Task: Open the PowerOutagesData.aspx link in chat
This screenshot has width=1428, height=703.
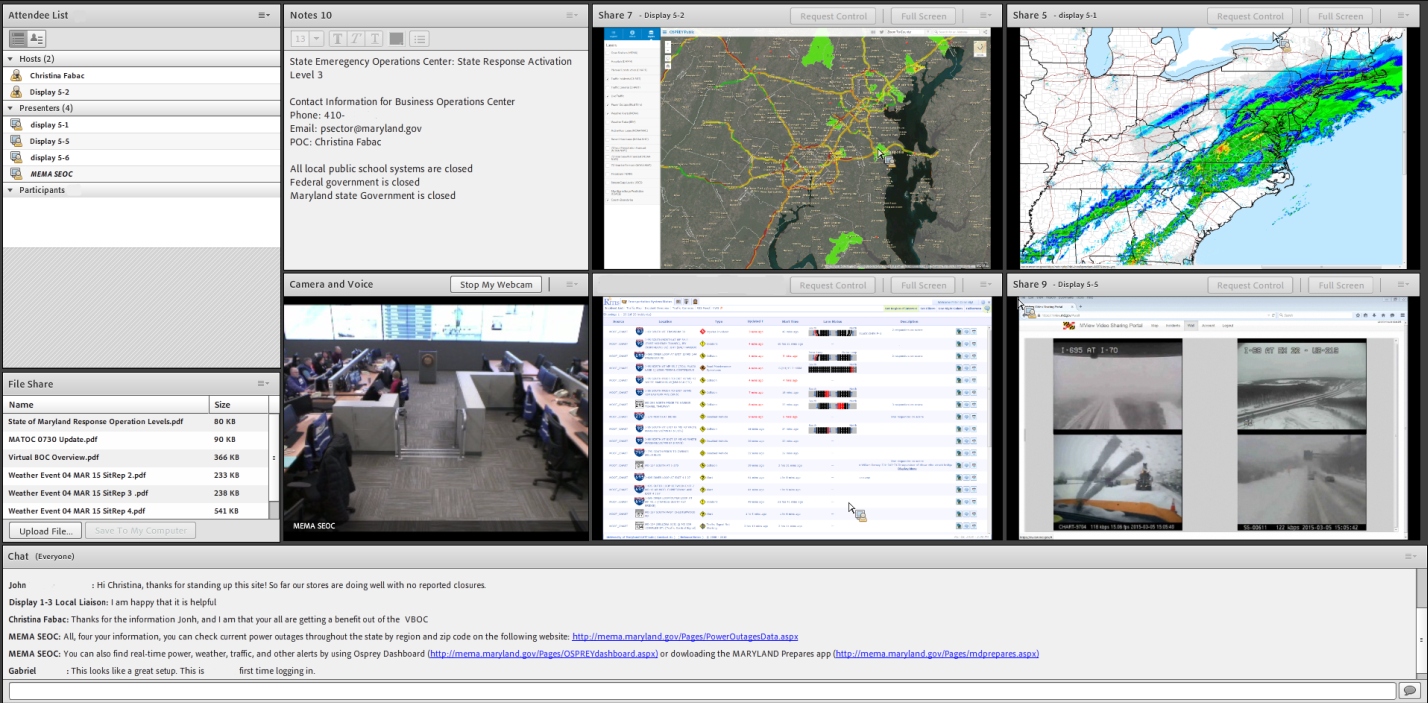Action: coord(684,636)
